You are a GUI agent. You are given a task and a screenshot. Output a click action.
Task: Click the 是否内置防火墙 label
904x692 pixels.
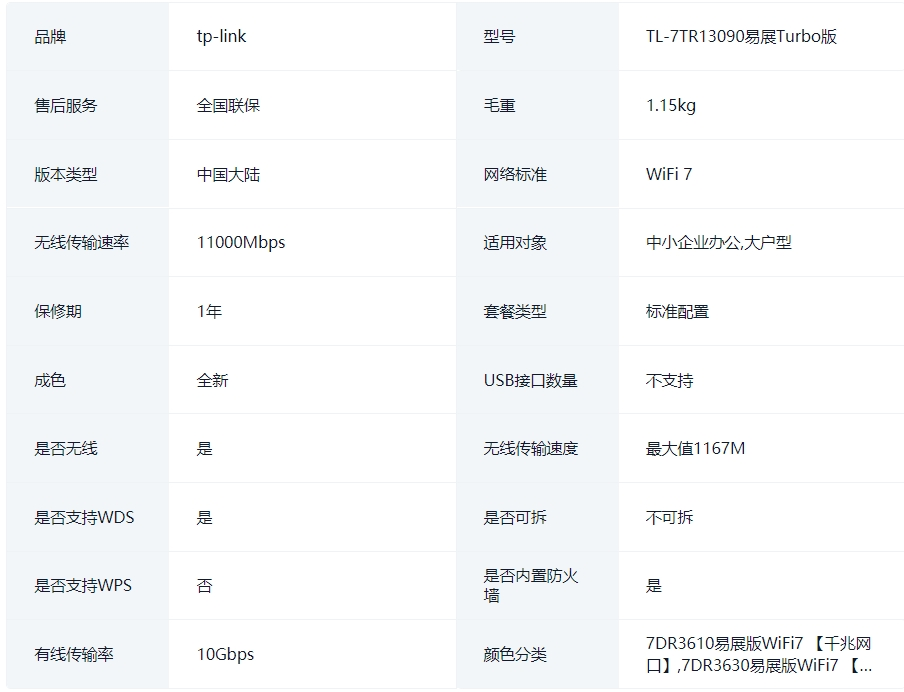click(x=530, y=586)
